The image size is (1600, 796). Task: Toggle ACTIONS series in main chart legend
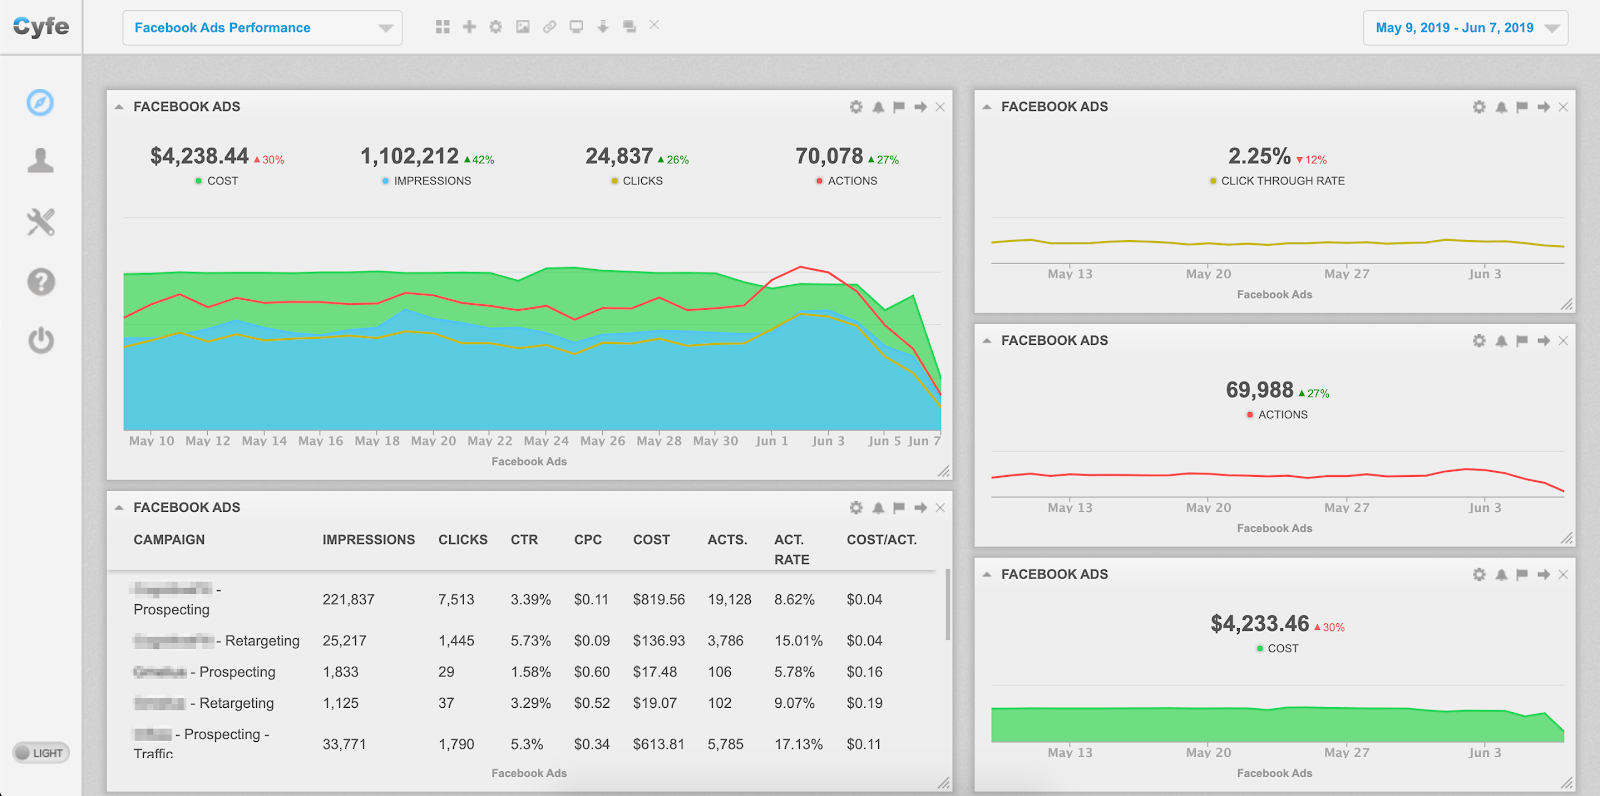pos(847,181)
